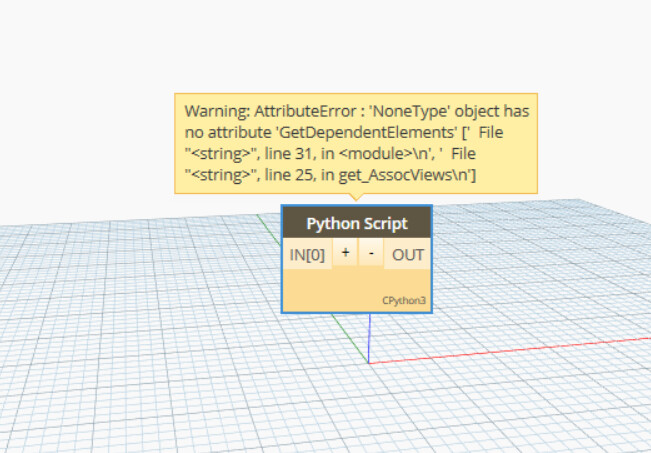Select the IN[0] input port
The height and width of the screenshot is (453, 651).
(307, 254)
